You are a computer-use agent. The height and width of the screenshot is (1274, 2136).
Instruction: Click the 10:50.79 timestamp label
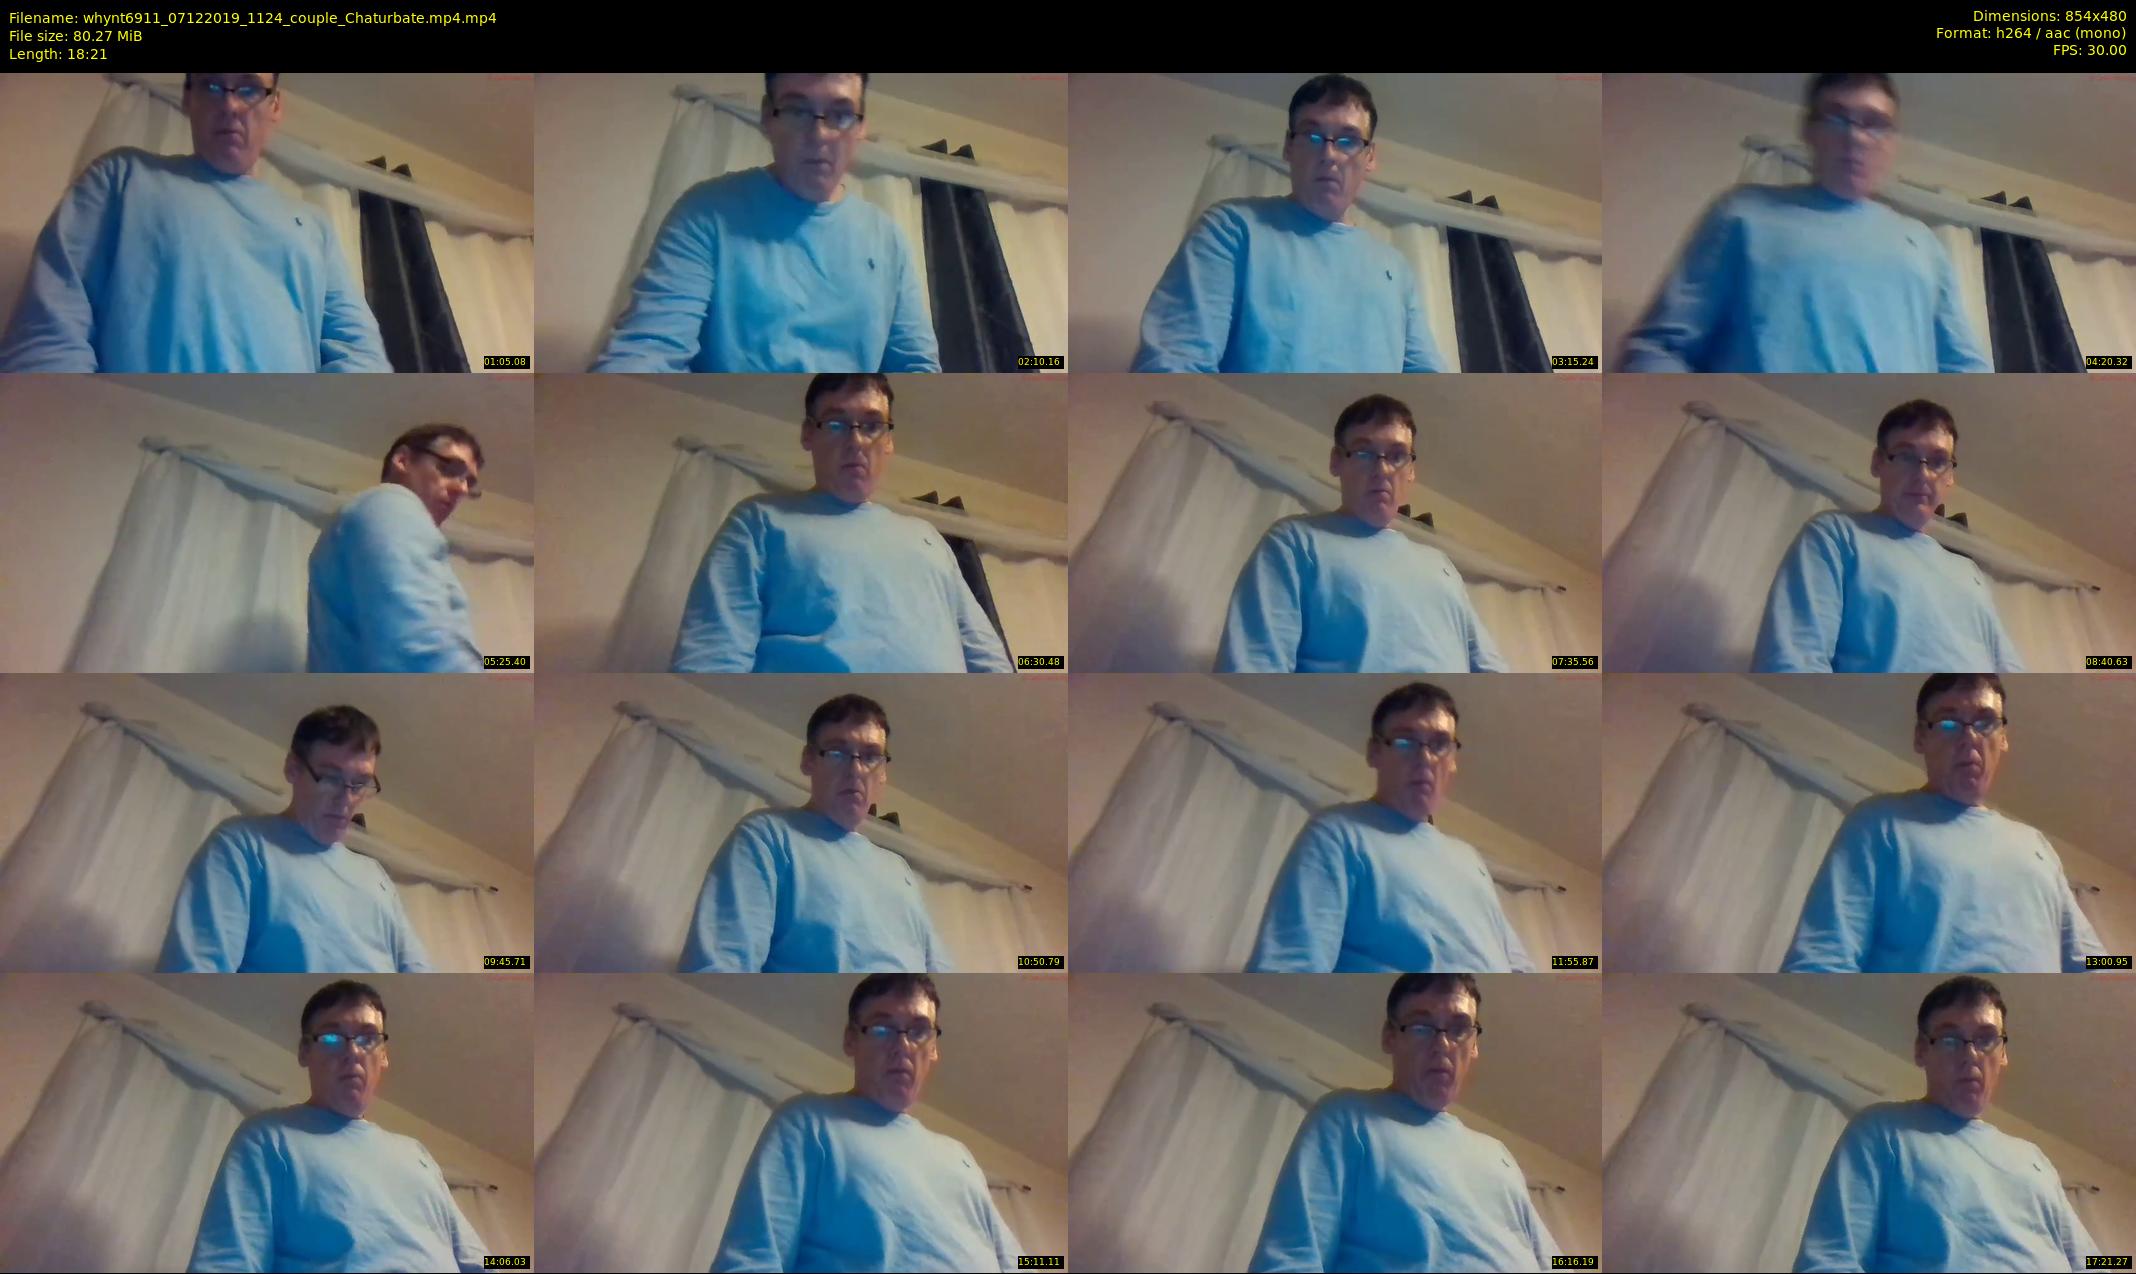click(1040, 962)
